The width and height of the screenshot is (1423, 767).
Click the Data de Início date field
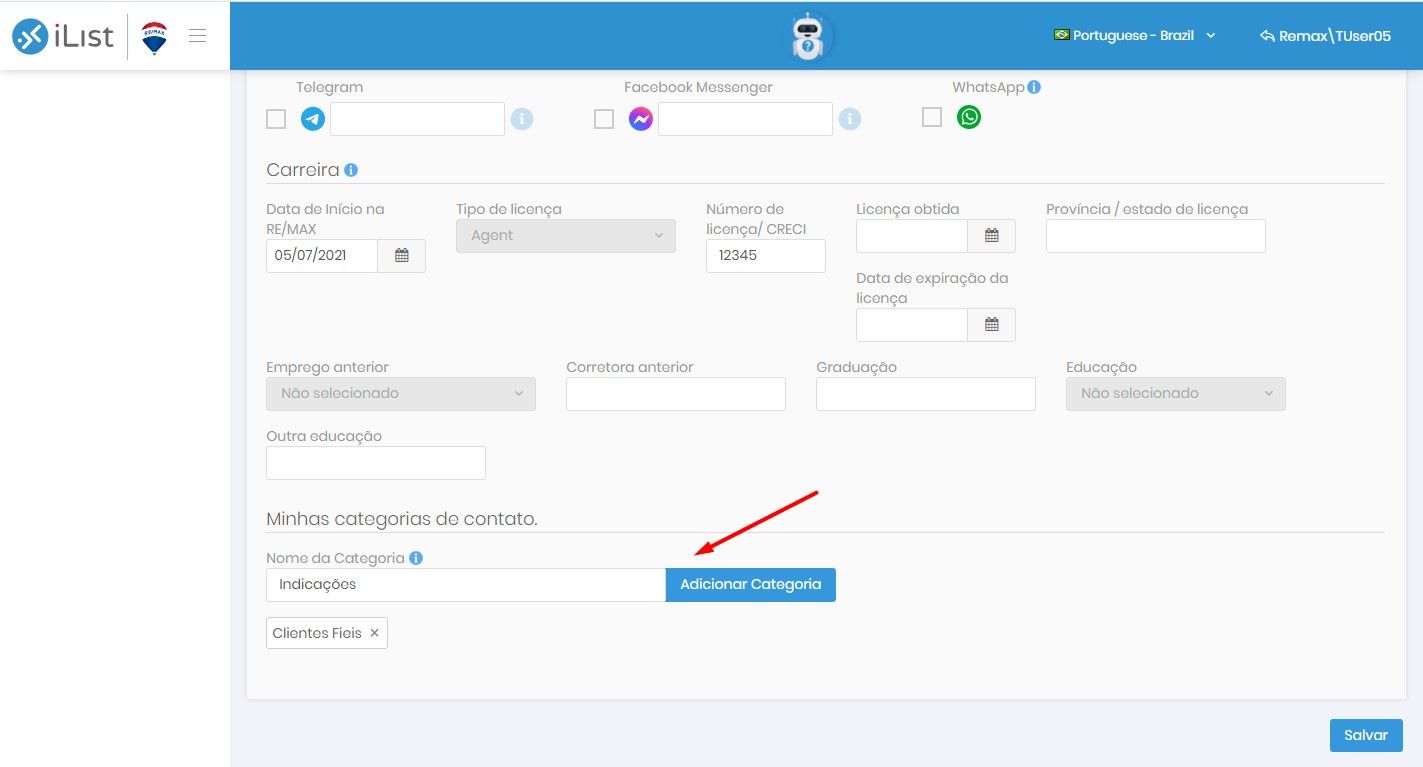[x=322, y=256]
